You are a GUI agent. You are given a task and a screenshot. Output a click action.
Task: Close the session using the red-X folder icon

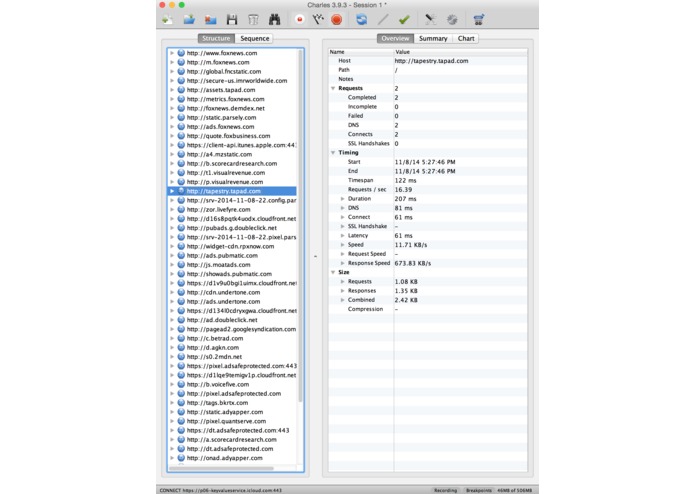tap(211, 19)
